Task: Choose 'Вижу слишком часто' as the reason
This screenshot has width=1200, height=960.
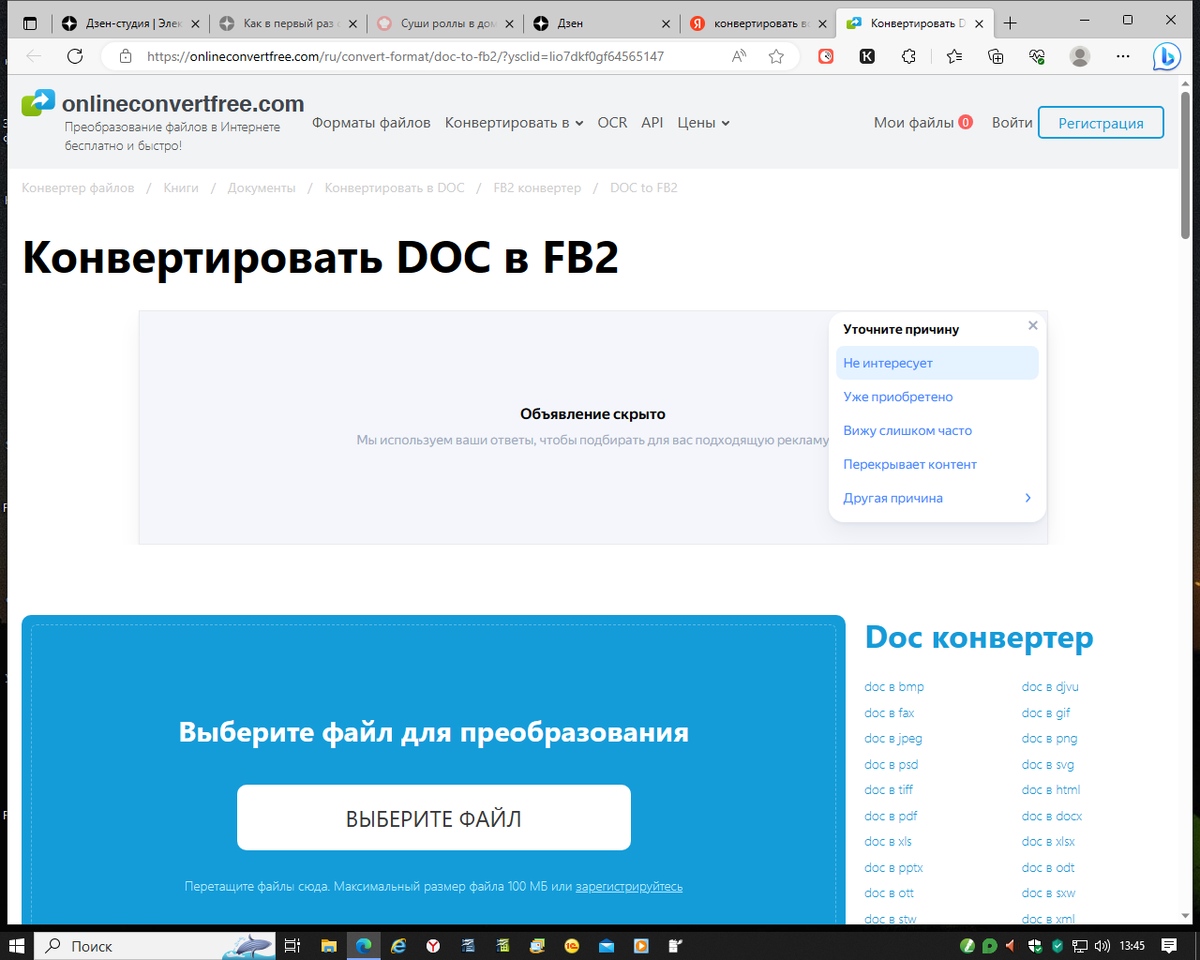Action: [907, 430]
